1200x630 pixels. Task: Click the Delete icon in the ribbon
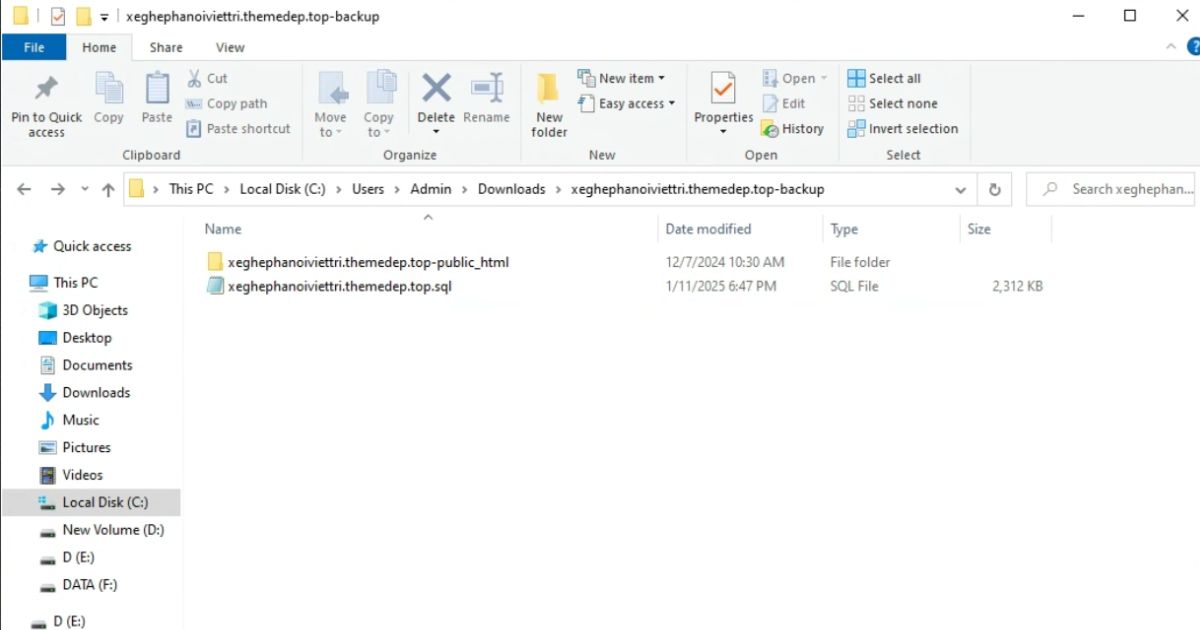(x=436, y=90)
